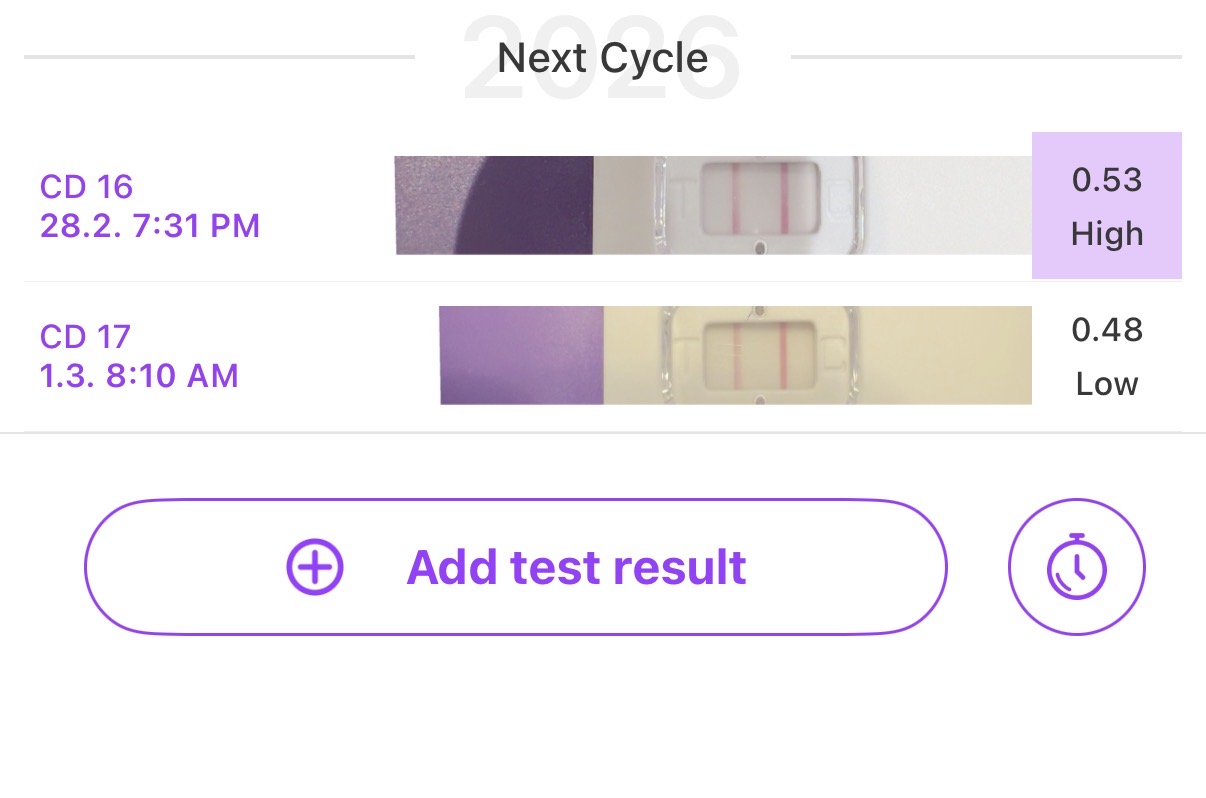Click the plus circle icon
The width and height of the screenshot is (1206, 798).
[x=315, y=567]
